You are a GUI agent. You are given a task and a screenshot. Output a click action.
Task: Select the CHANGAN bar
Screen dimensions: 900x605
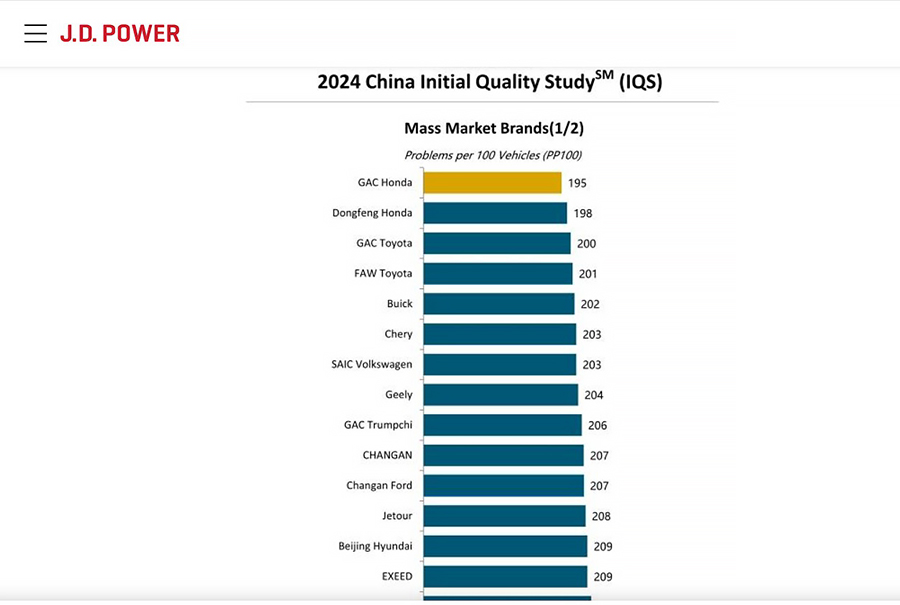point(503,455)
